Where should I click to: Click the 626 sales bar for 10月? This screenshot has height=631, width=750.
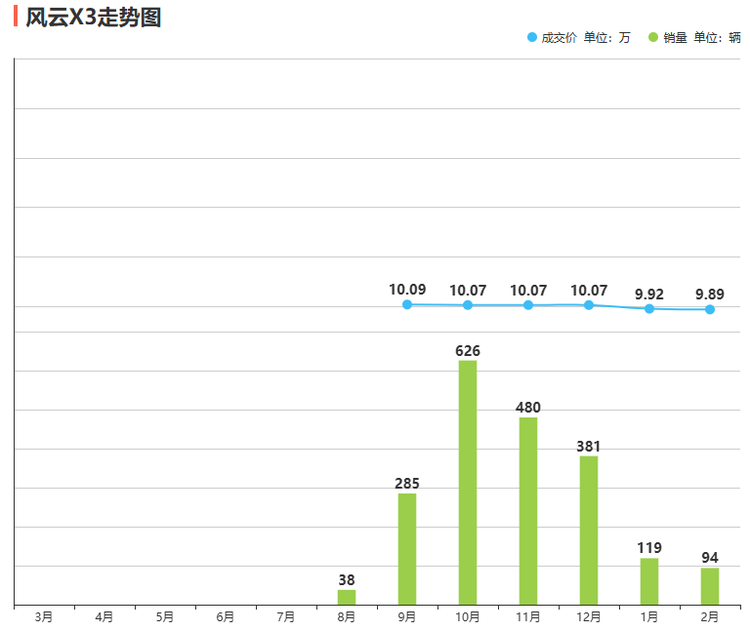point(468,482)
